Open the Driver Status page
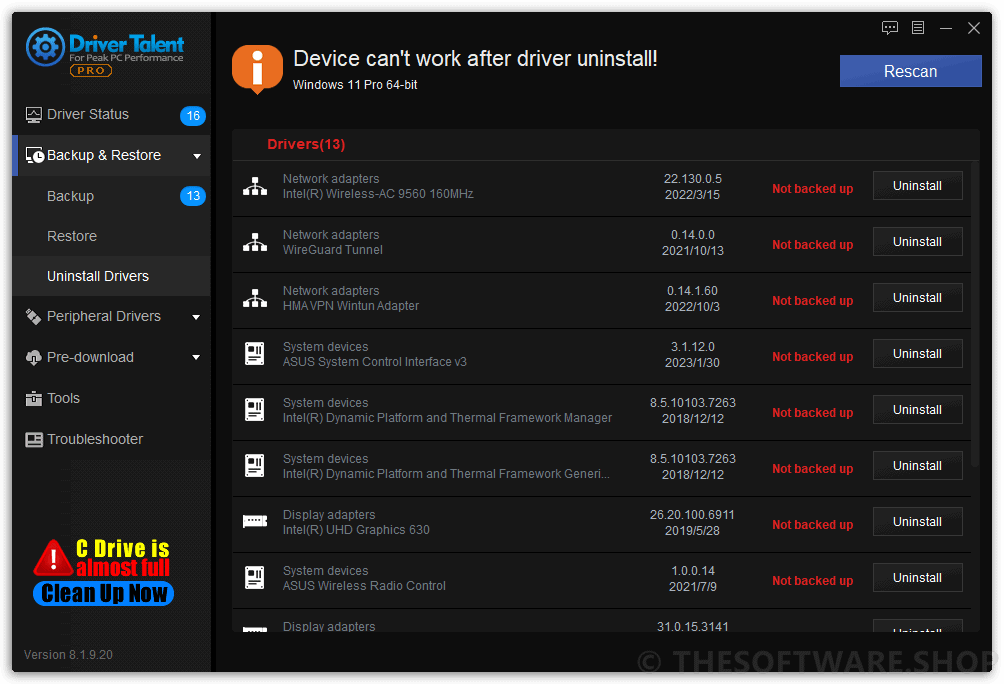Image resolution: width=1004 pixels, height=684 pixels. pos(111,115)
